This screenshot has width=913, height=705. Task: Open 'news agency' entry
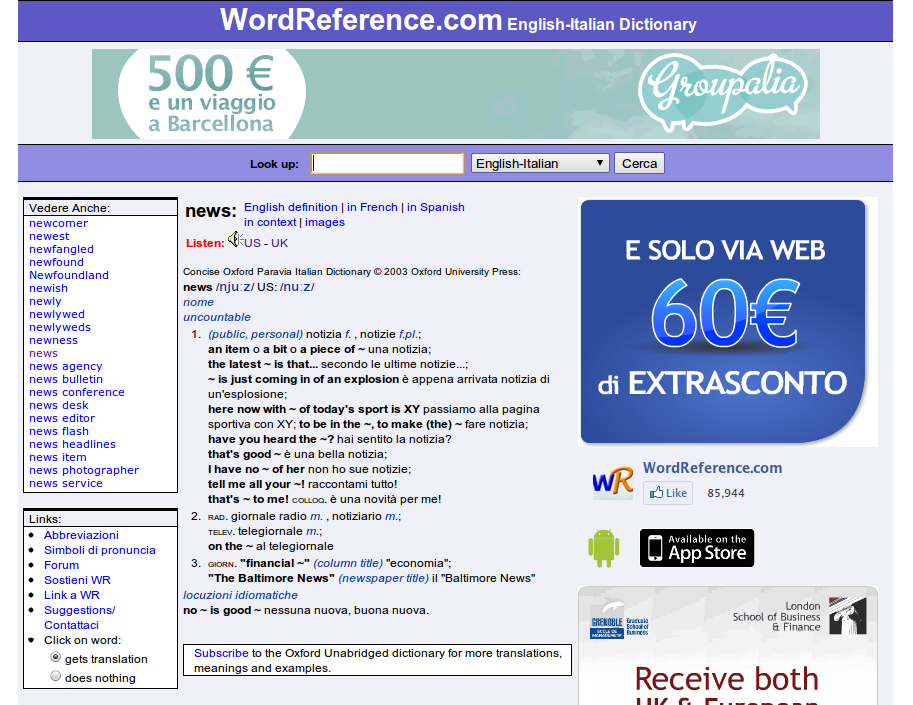coord(66,366)
